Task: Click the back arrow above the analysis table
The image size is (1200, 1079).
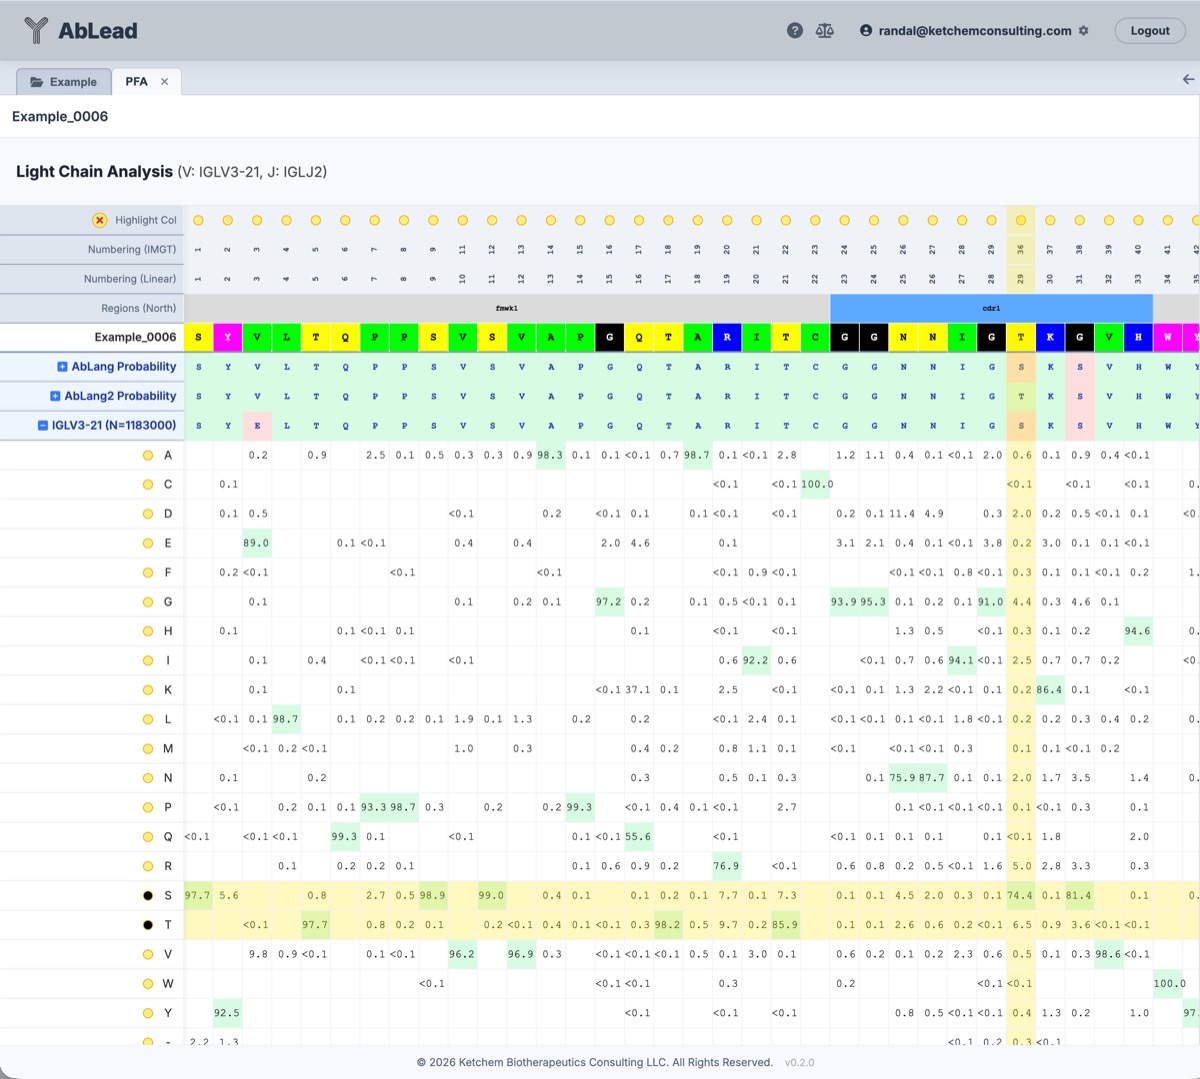Action: coord(1188,79)
